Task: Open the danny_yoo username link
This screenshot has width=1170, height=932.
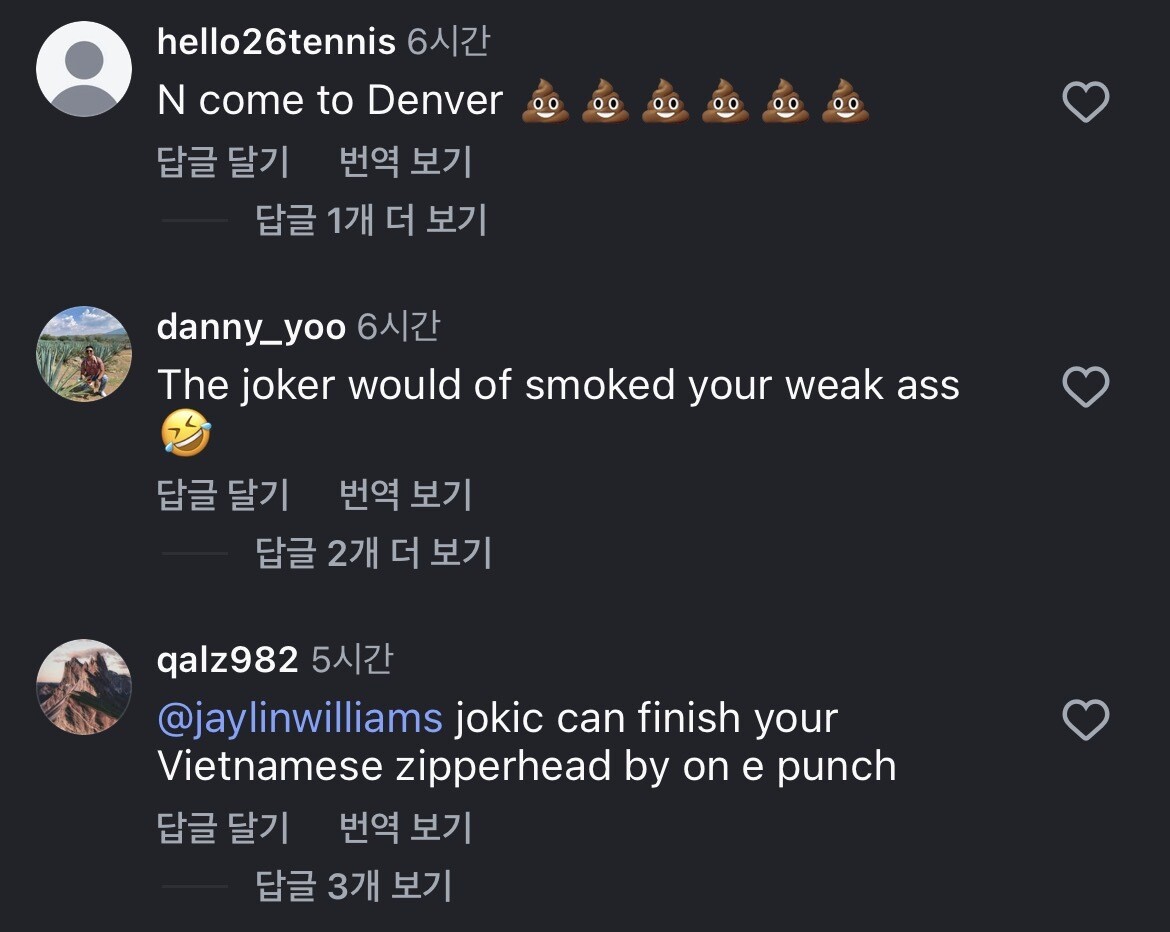Action: (x=251, y=327)
